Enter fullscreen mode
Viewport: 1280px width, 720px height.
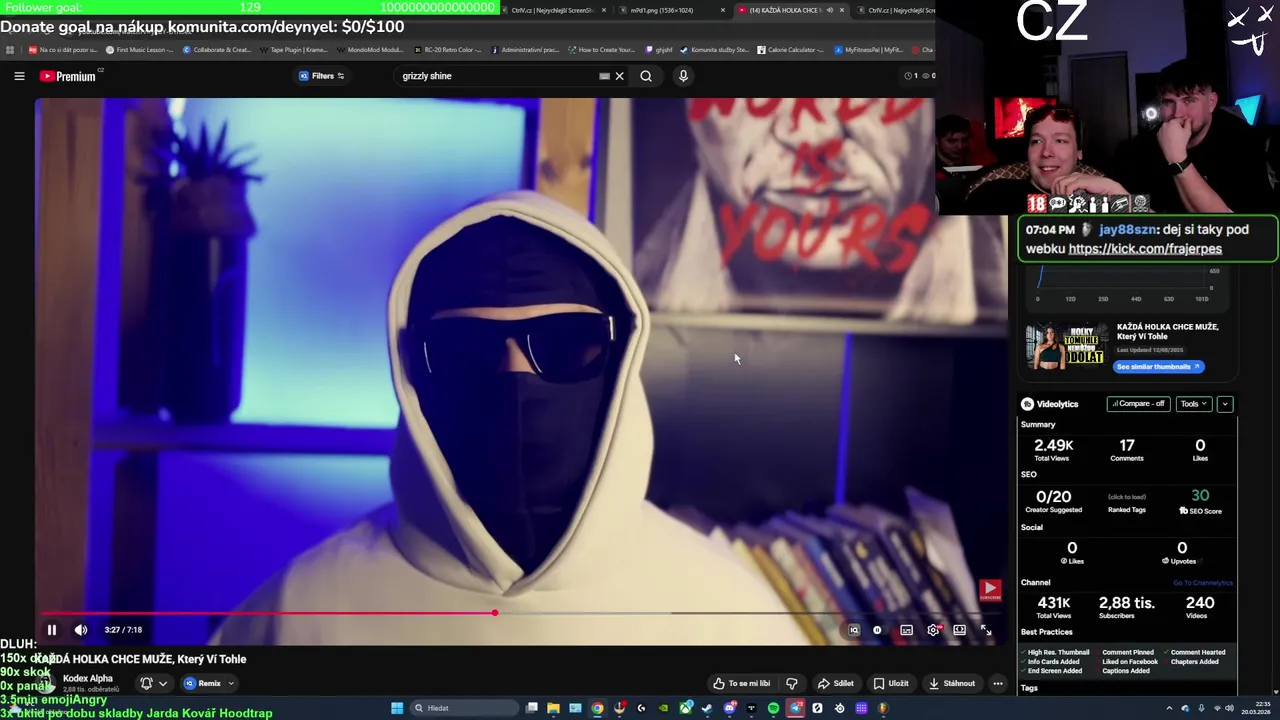[985, 630]
